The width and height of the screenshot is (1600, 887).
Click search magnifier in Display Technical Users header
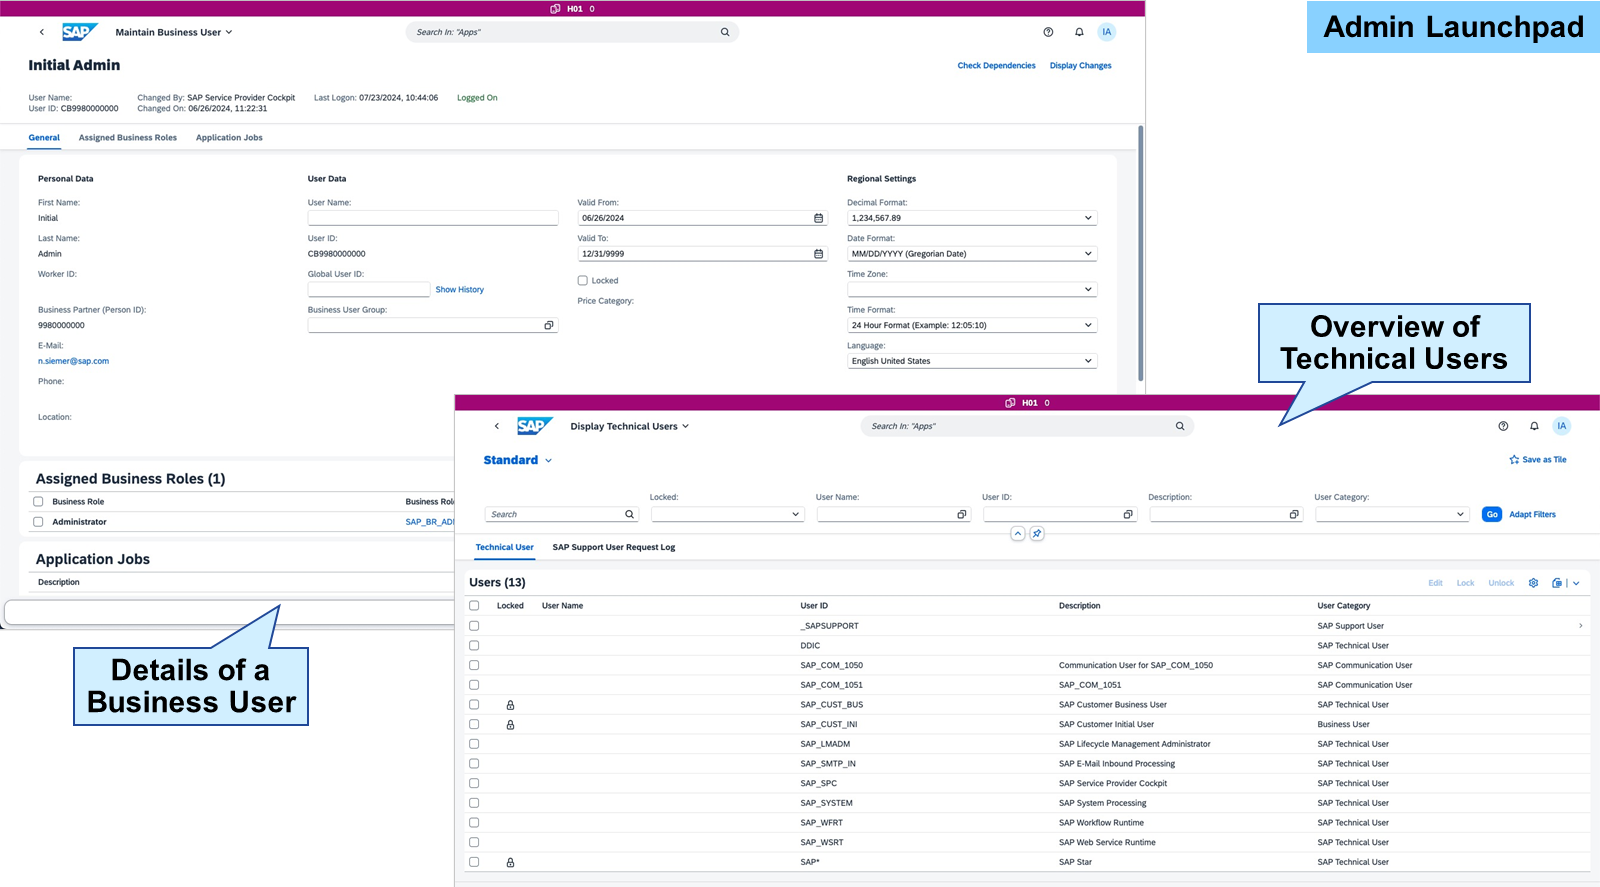click(x=1180, y=426)
